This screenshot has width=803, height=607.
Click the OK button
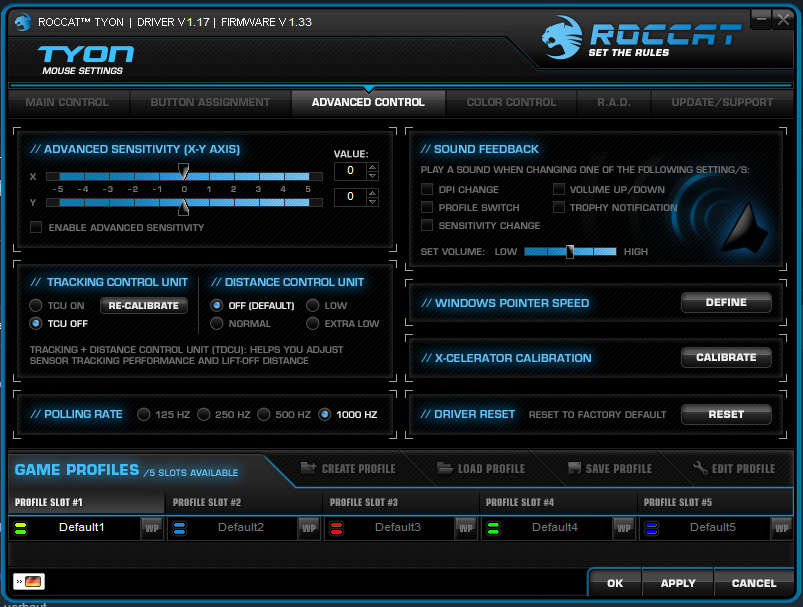[615, 583]
